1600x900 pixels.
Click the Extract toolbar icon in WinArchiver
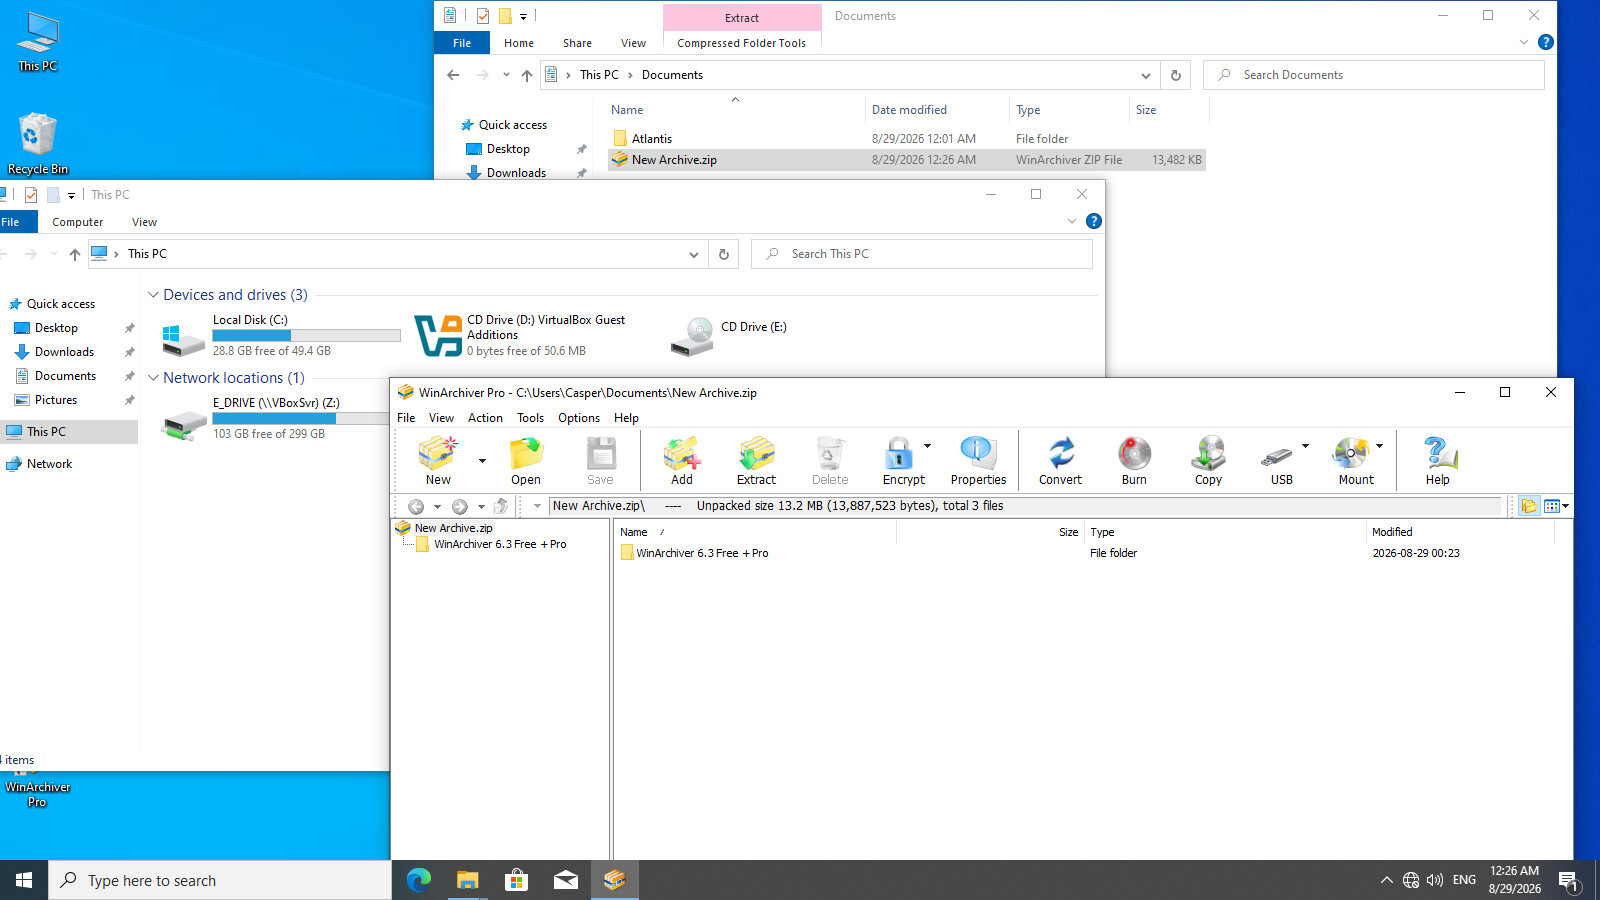pyautogui.click(x=756, y=454)
